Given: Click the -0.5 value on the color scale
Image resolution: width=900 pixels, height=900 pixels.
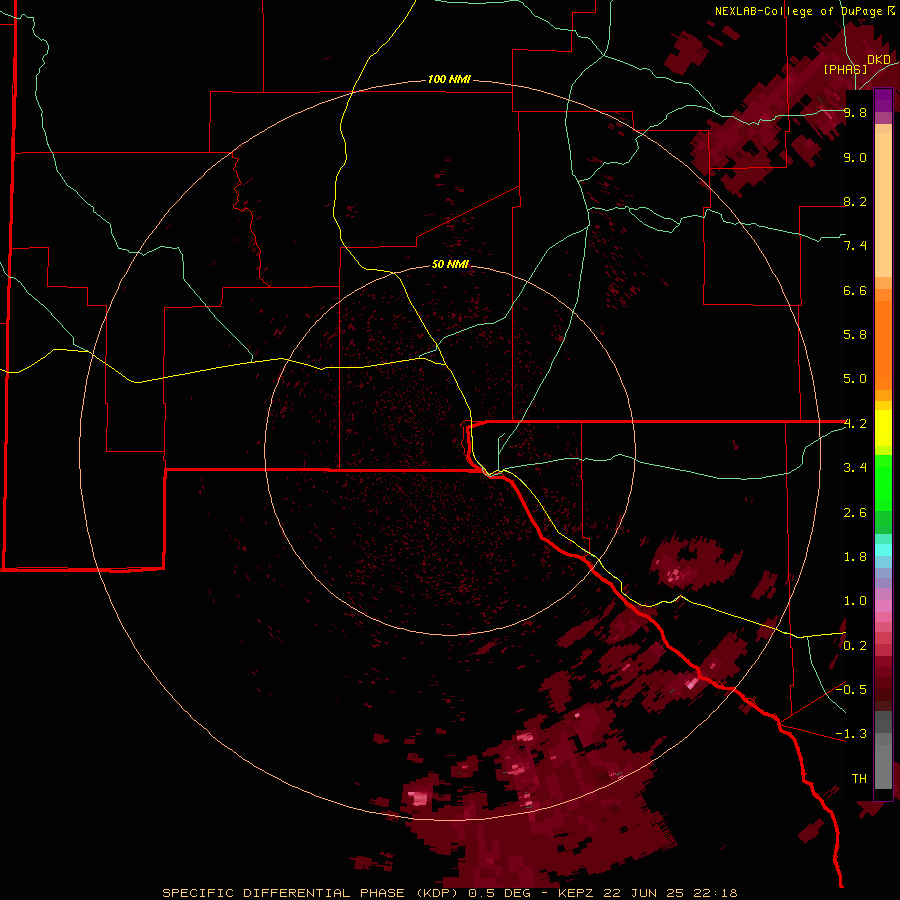Looking at the screenshot, I should [851, 690].
